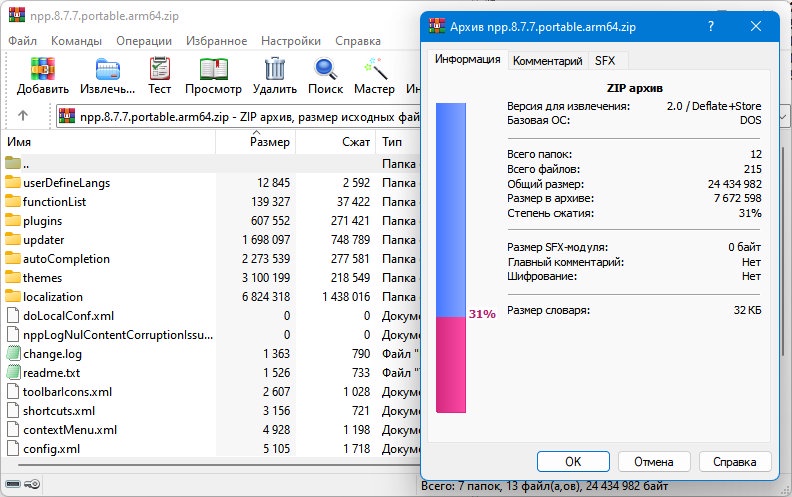
Task: Click the Удалить trash bin icon
Action: coord(275,69)
